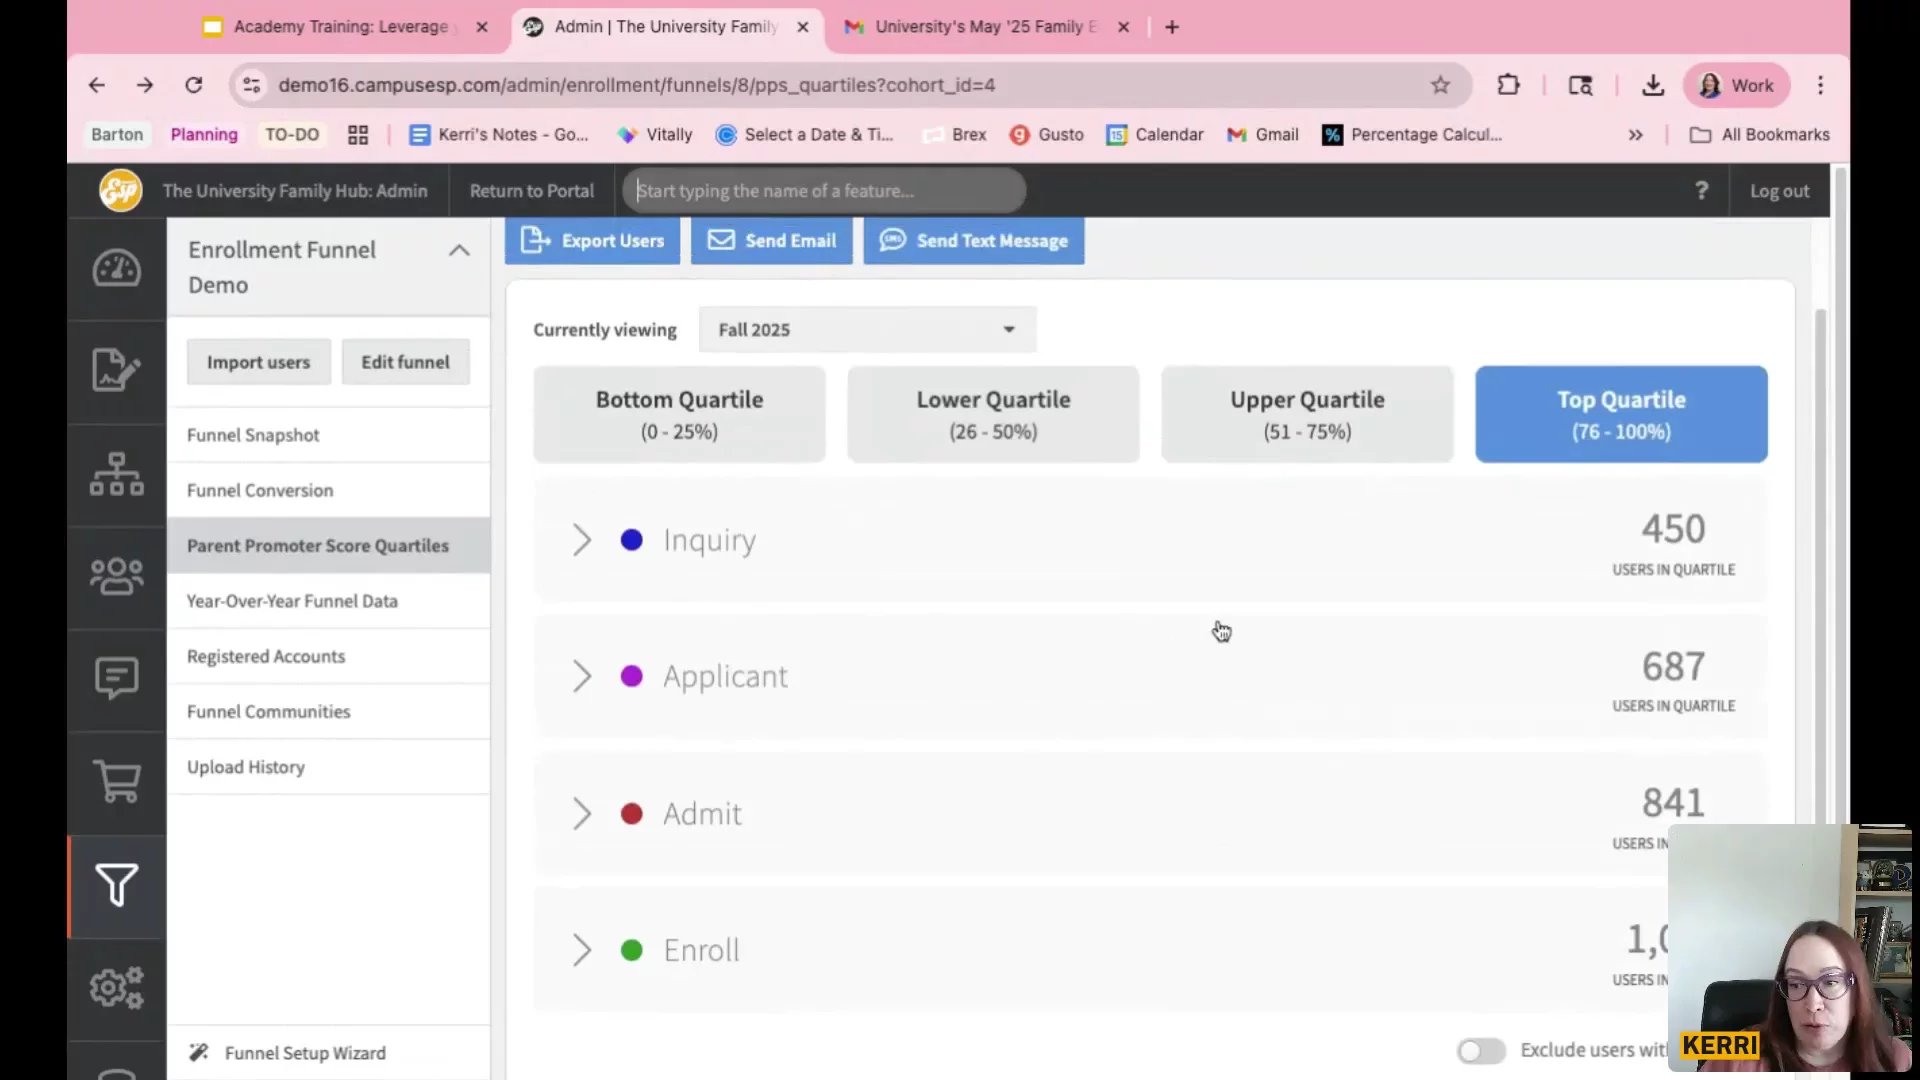The image size is (1920, 1080).
Task: Click the document edit sidebar icon
Action: pyautogui.click(x=116, y=371)
